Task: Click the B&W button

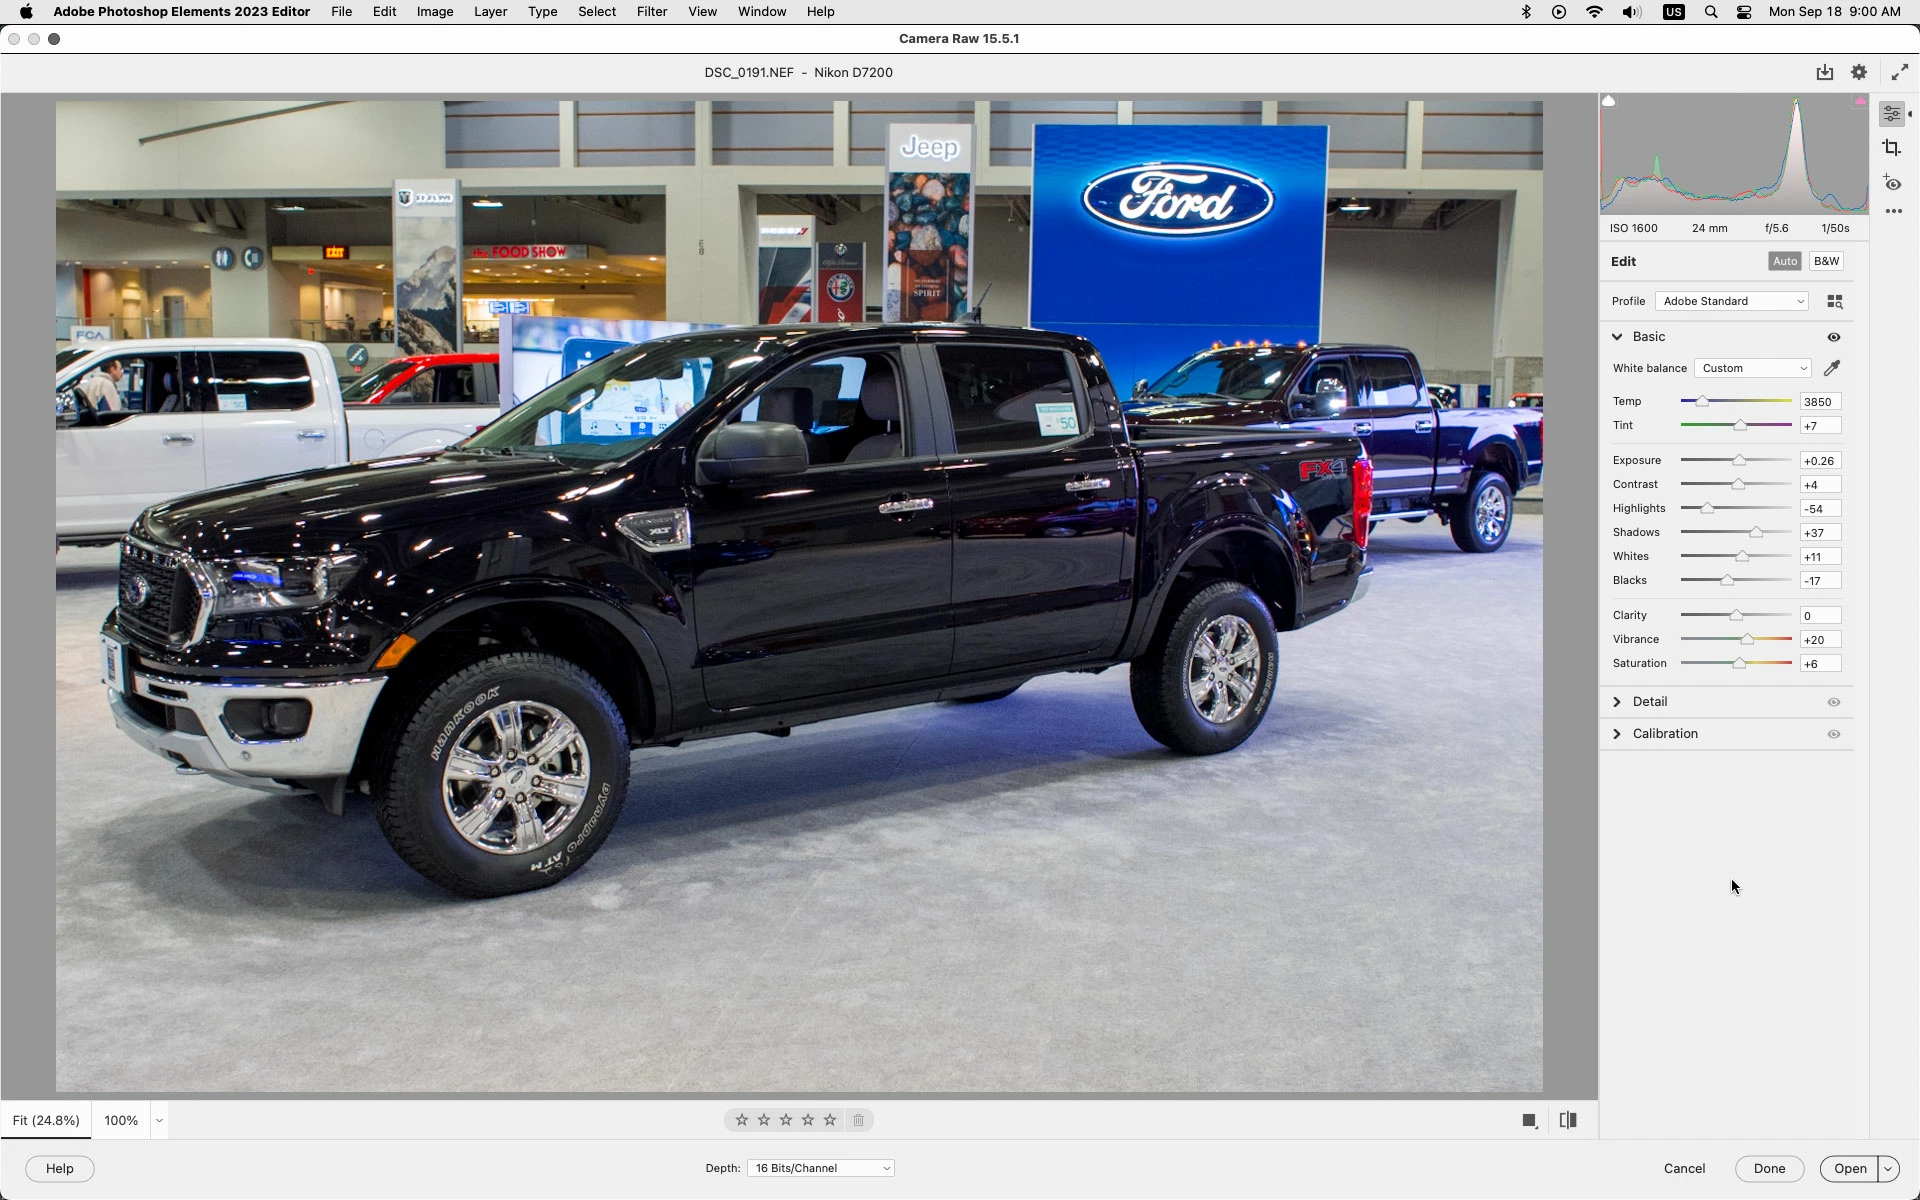Action: tap(1826, 261)
